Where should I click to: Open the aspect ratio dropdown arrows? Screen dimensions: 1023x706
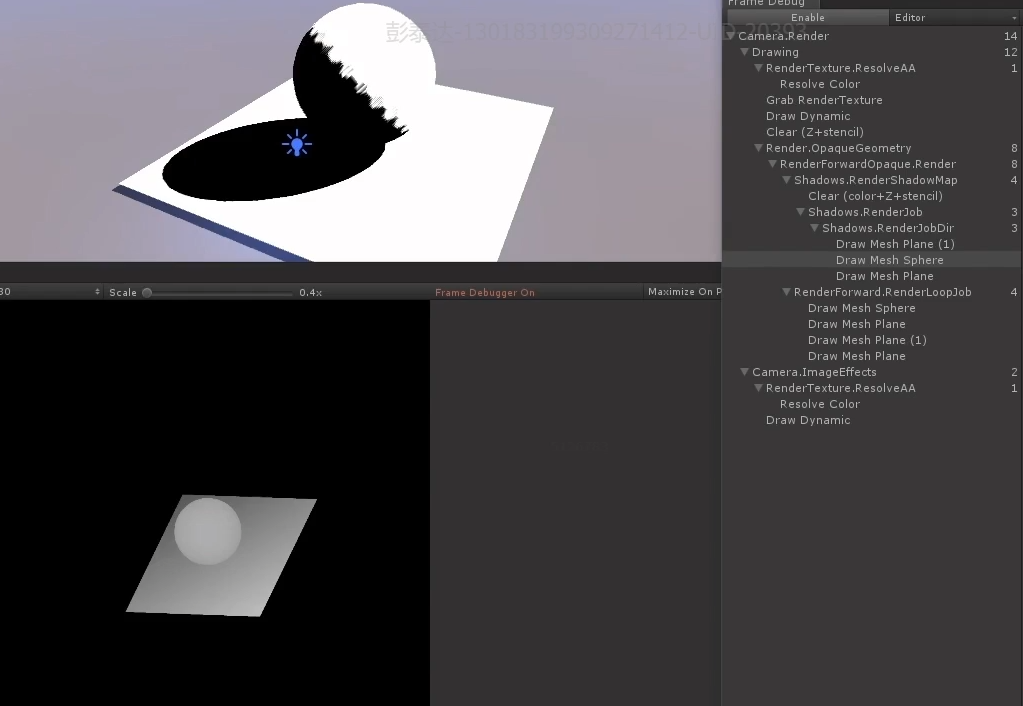pyautogui.click(x=97, y=292)
